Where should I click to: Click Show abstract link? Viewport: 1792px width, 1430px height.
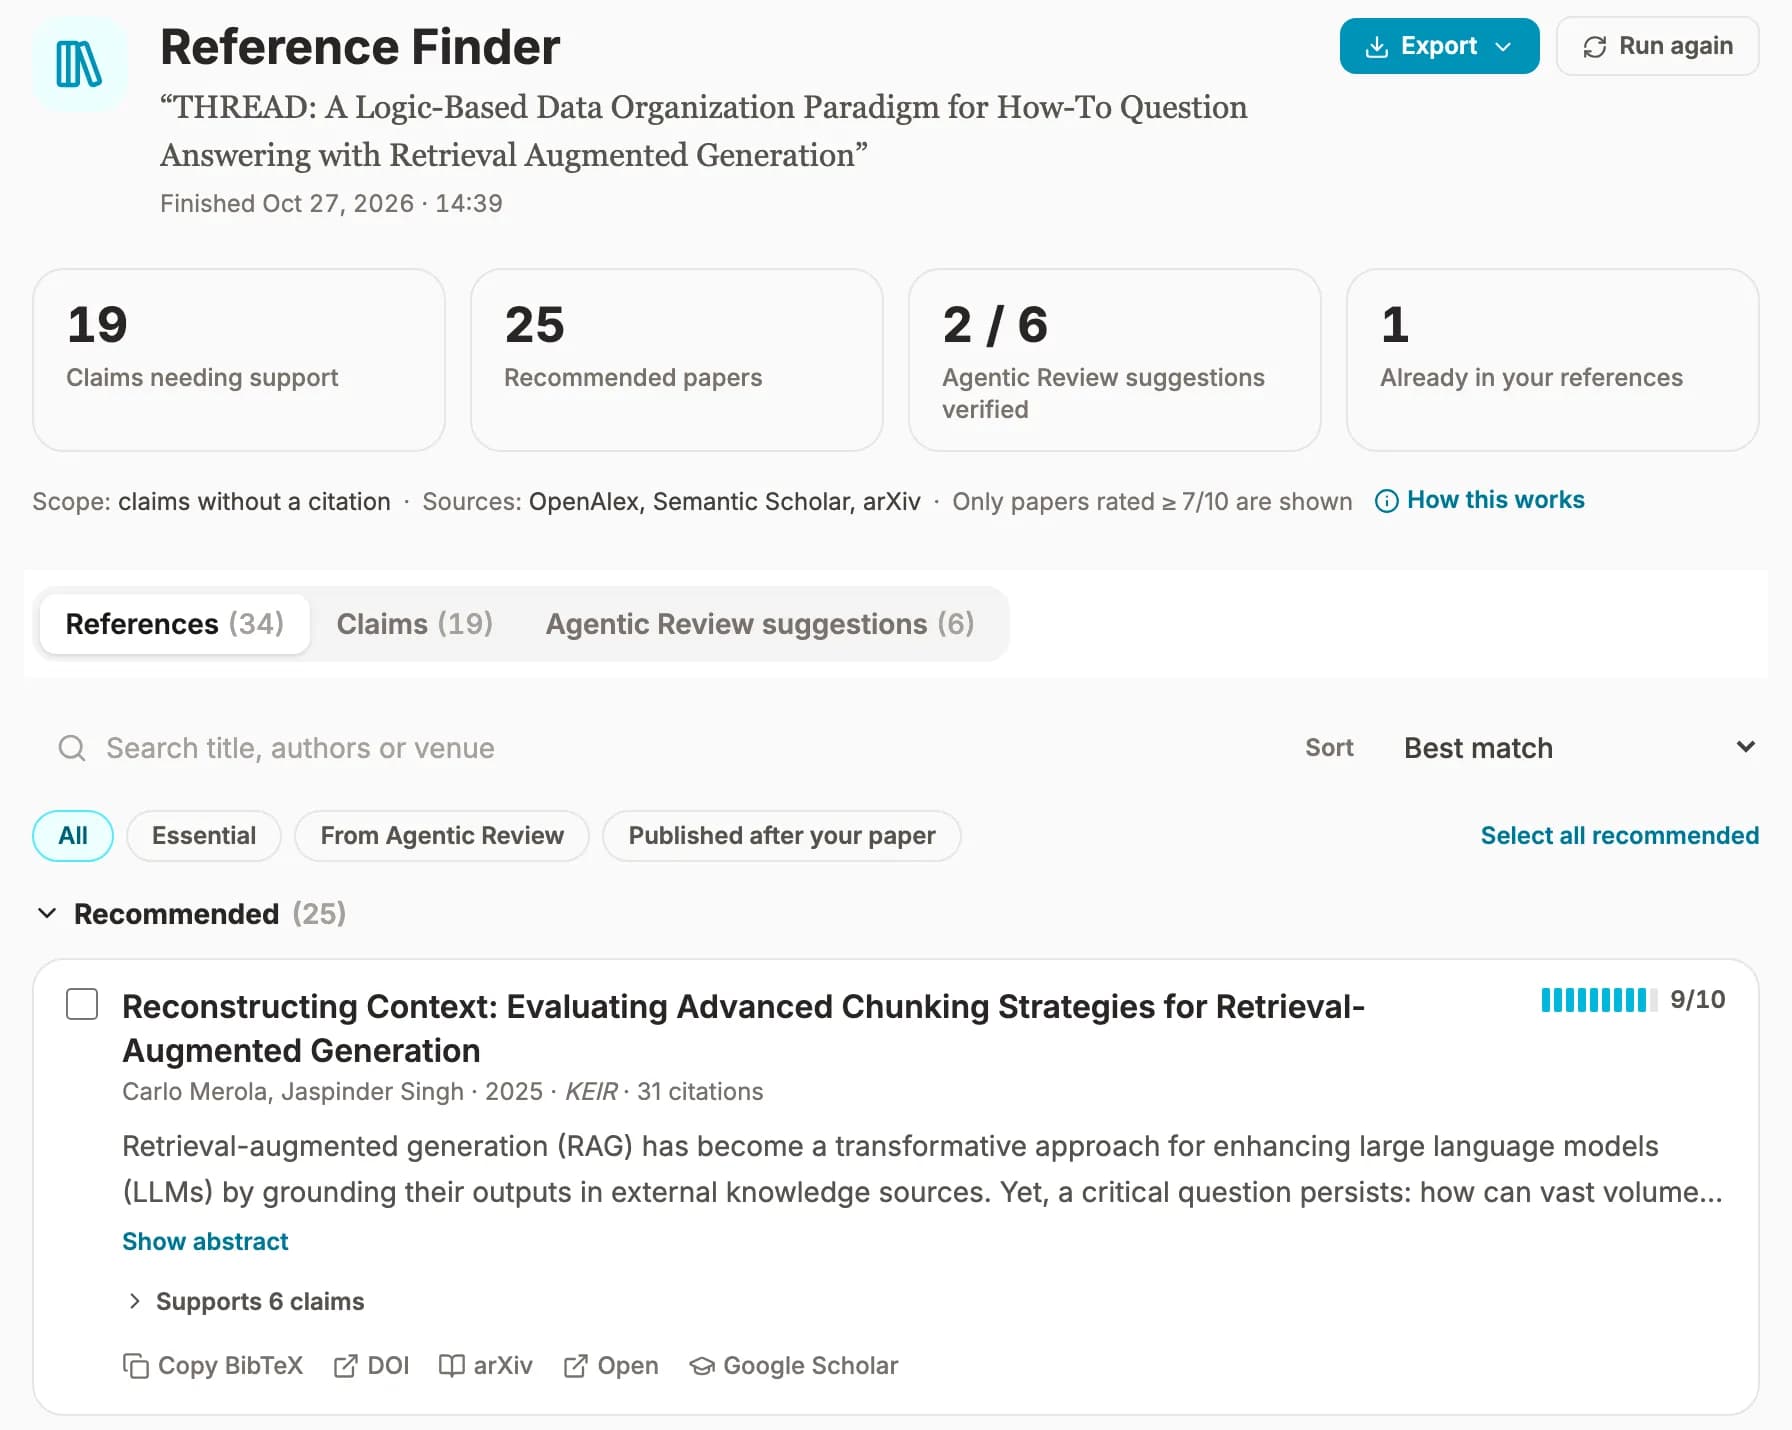tap(205, 1241)
